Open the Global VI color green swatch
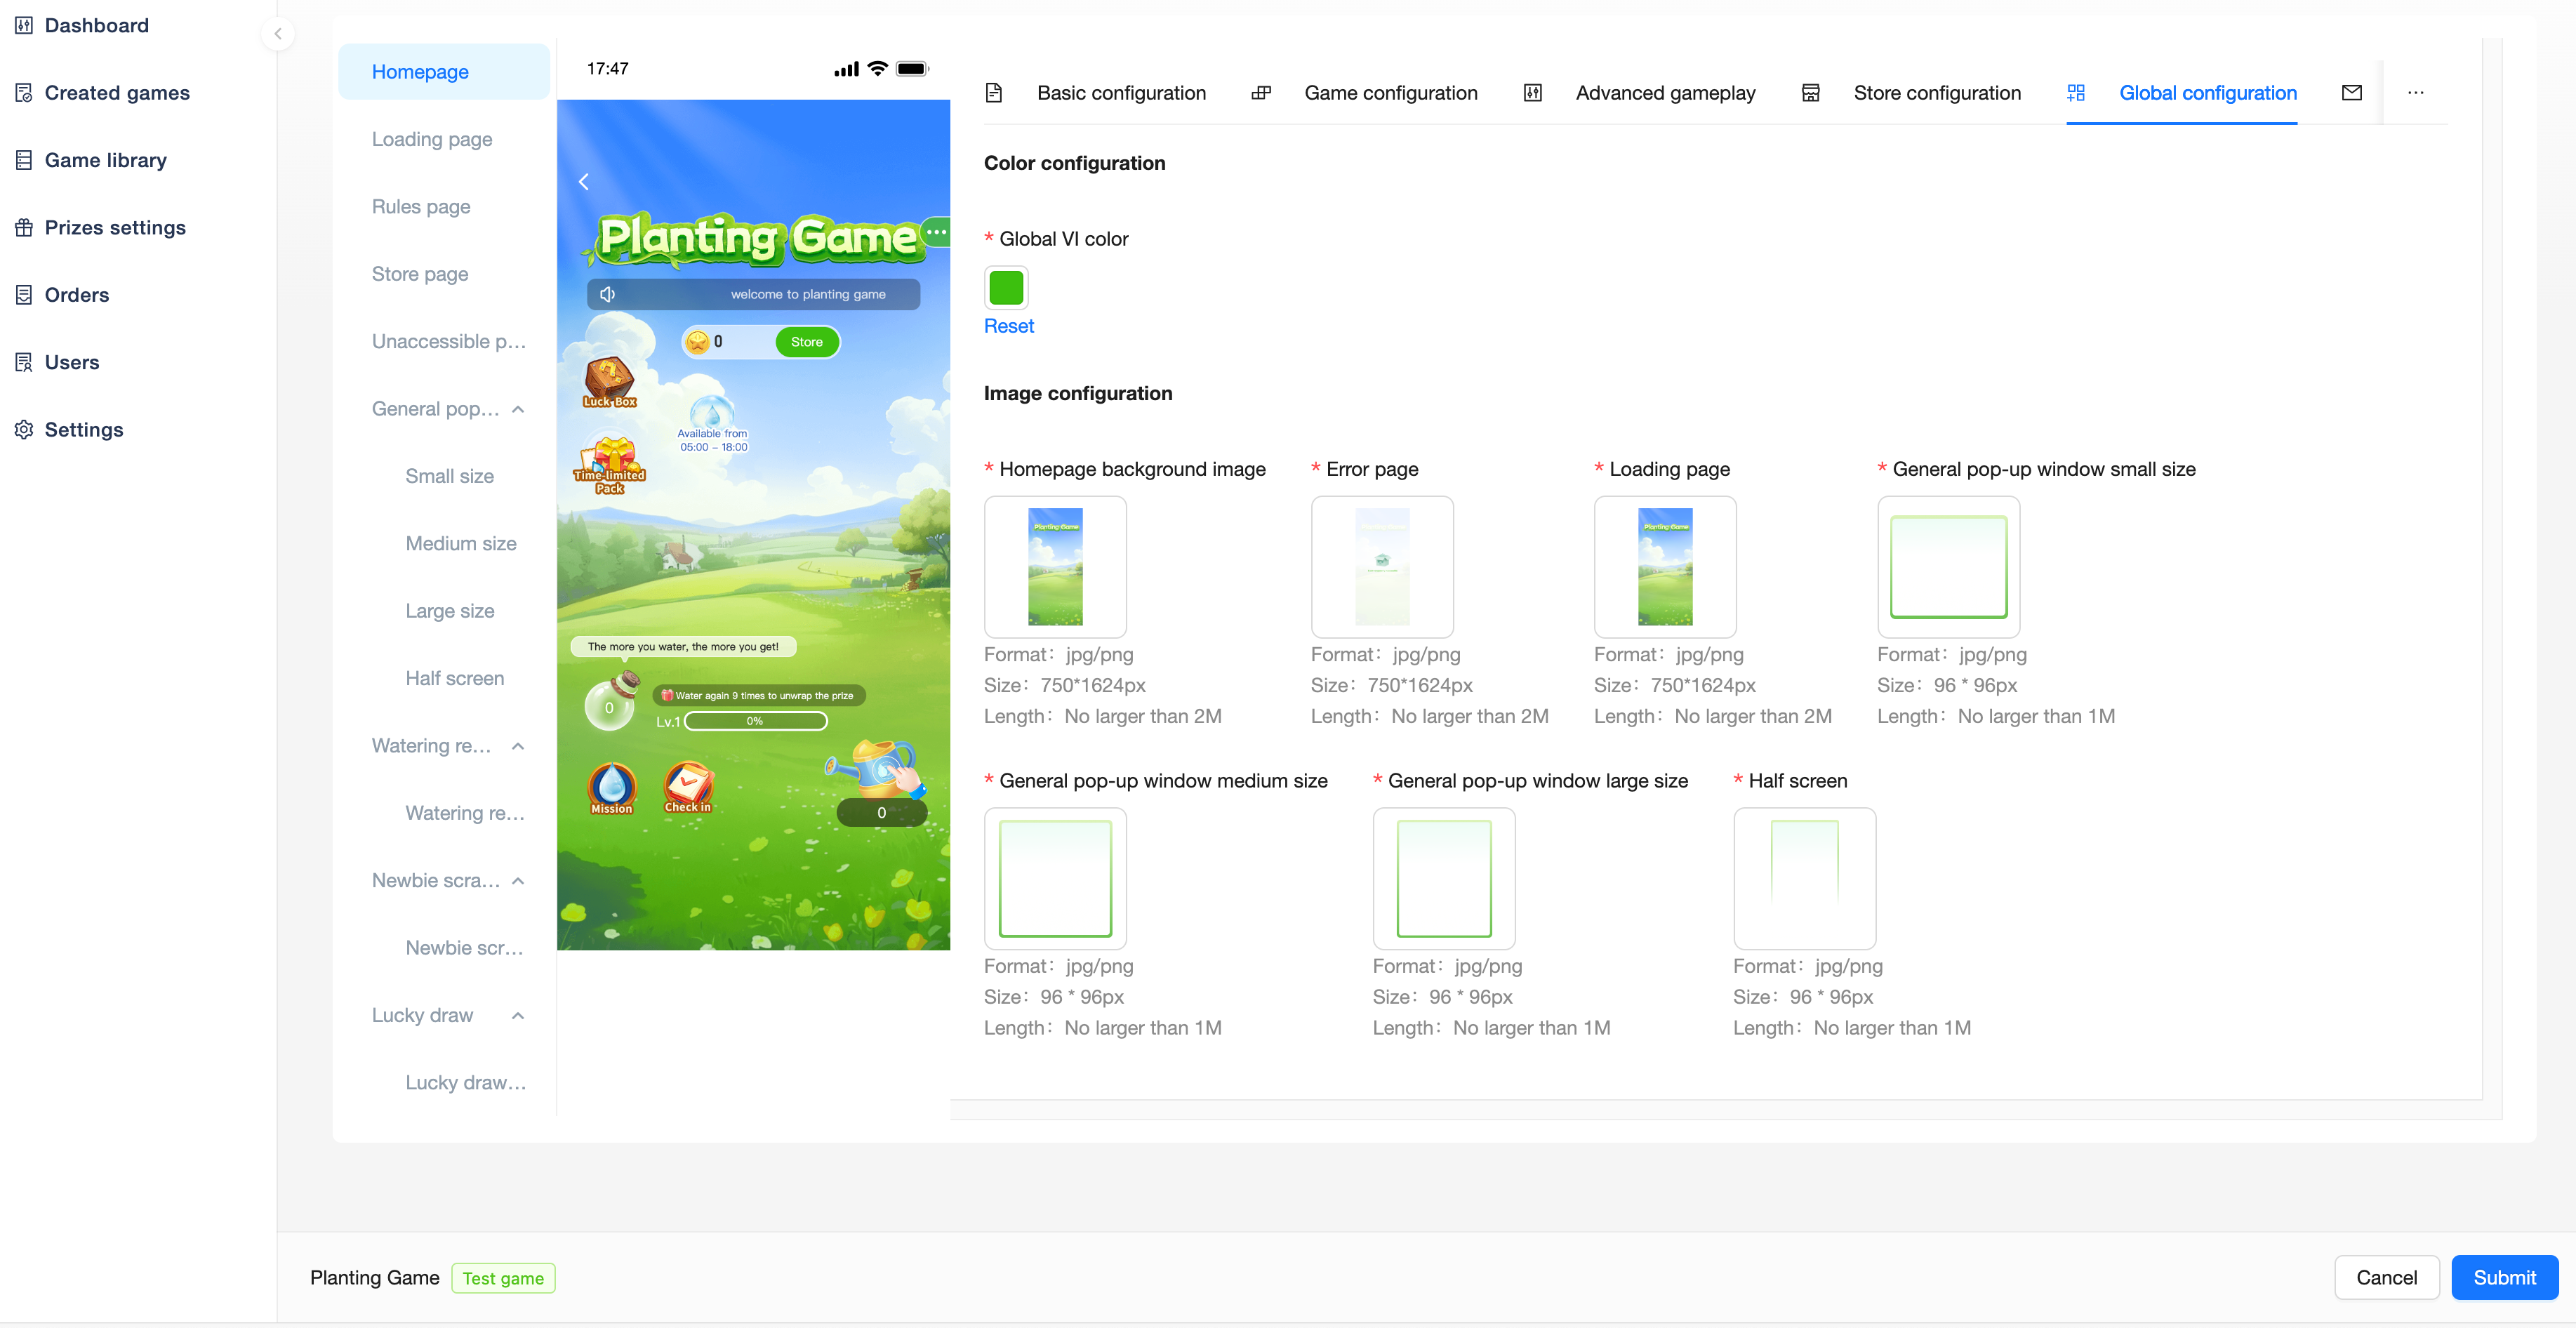Image resolution: width=2576 pixels, height=1328 pixels. tap(1006, 288)
